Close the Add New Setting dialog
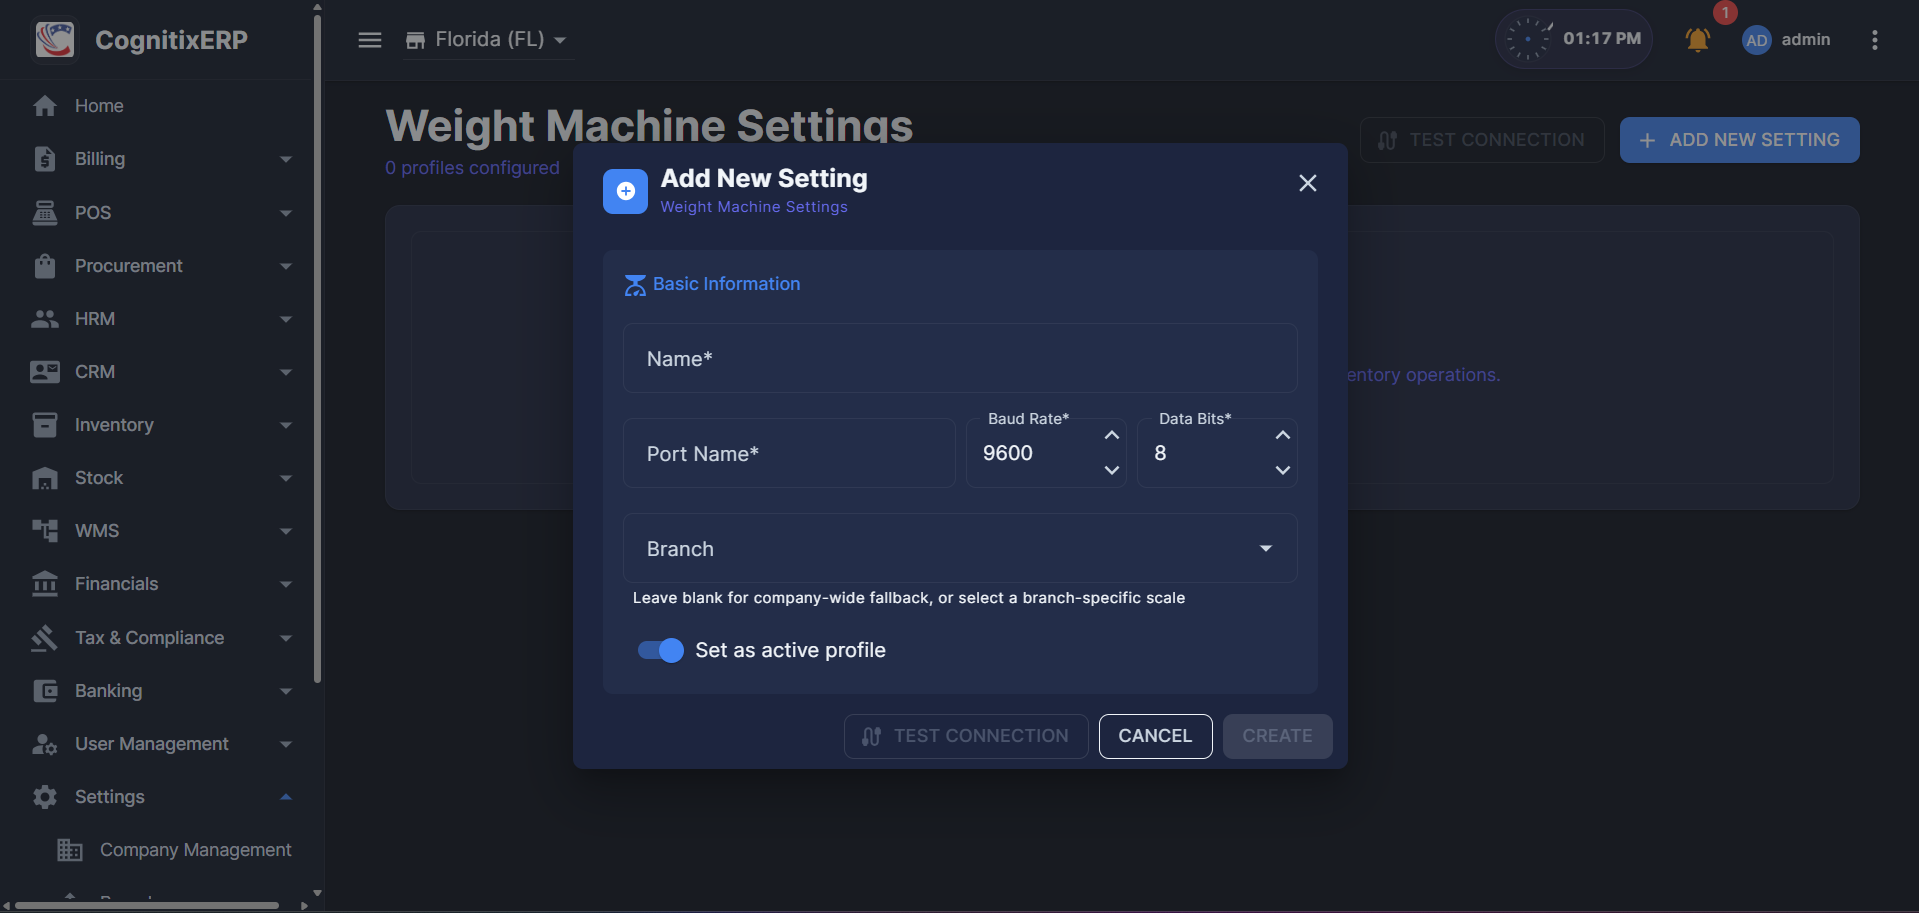 pos(1307,183)
